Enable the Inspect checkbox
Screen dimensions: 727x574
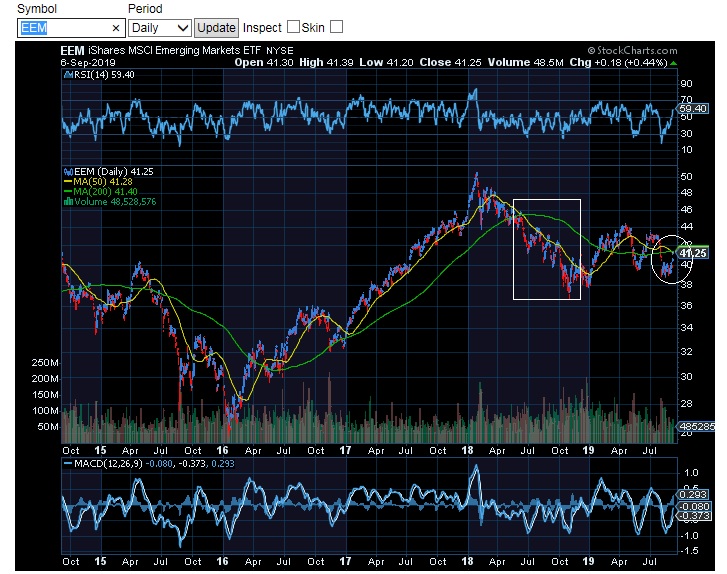(293, 27)
